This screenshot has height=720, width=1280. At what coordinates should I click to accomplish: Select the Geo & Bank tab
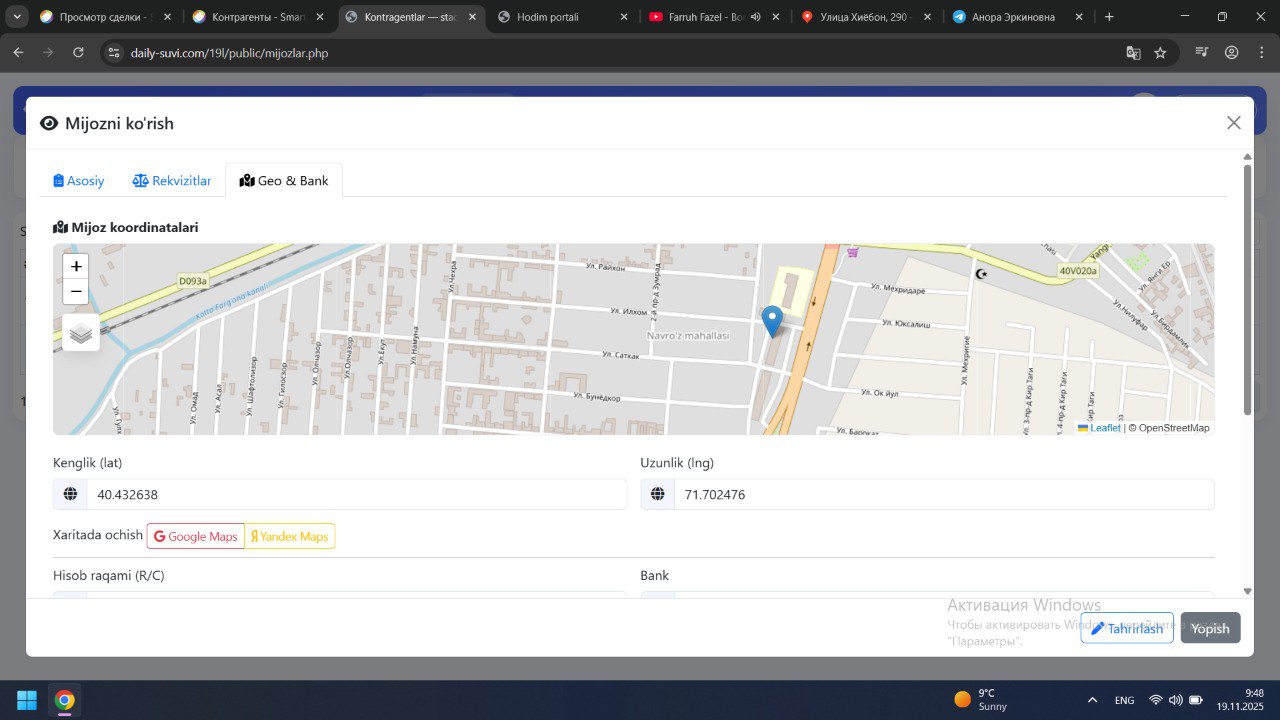pos(284,181)
